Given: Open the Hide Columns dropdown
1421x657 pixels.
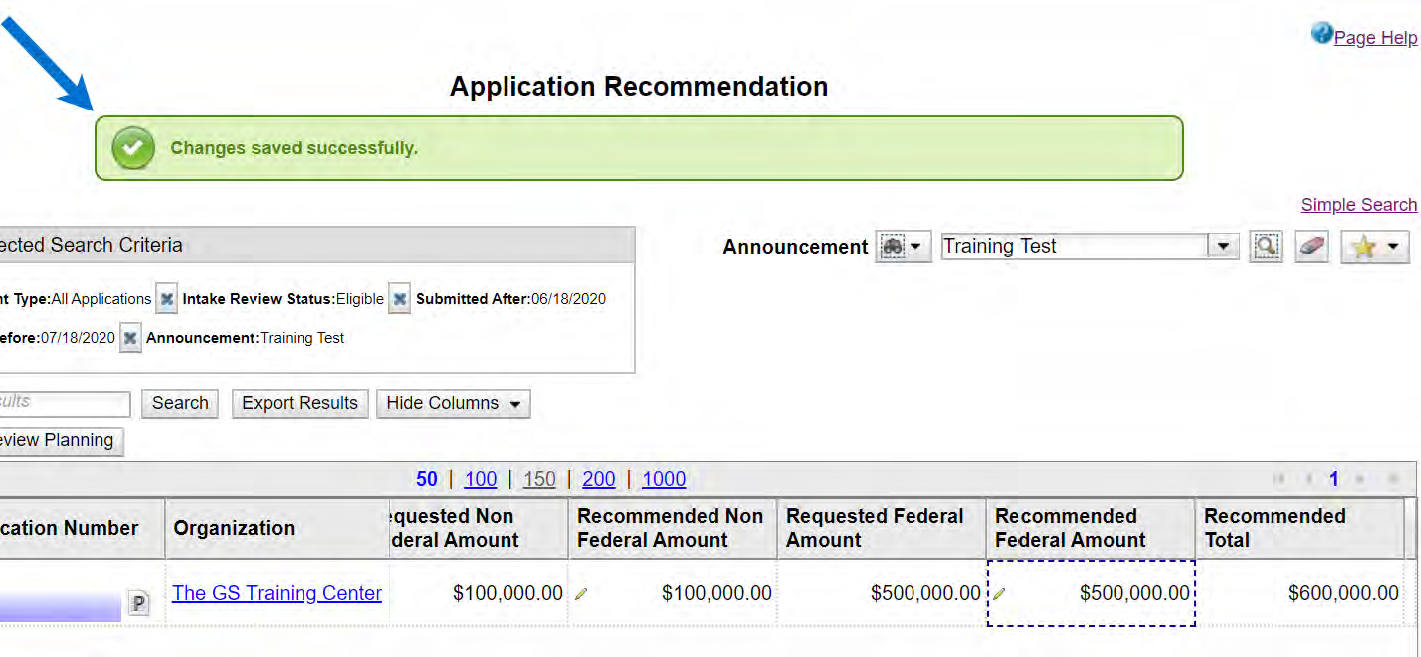Looking at the screenshot, I should tap(453, 404).
